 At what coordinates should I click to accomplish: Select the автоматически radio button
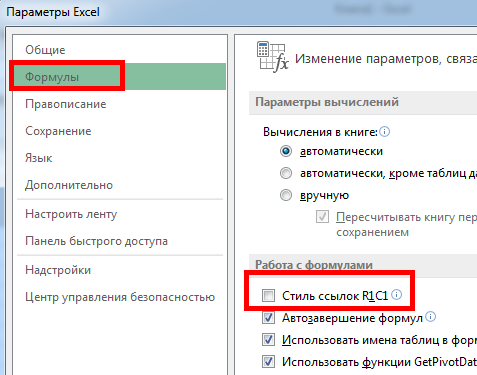coord(286,151)
